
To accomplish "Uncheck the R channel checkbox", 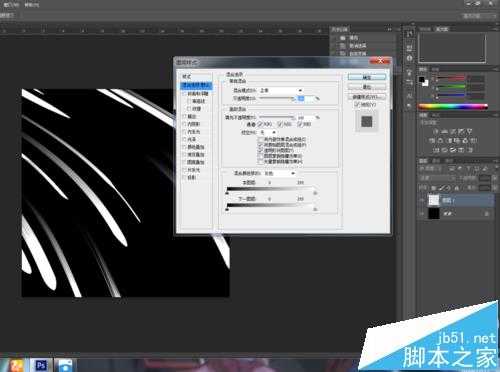I will tap(260, 124).
